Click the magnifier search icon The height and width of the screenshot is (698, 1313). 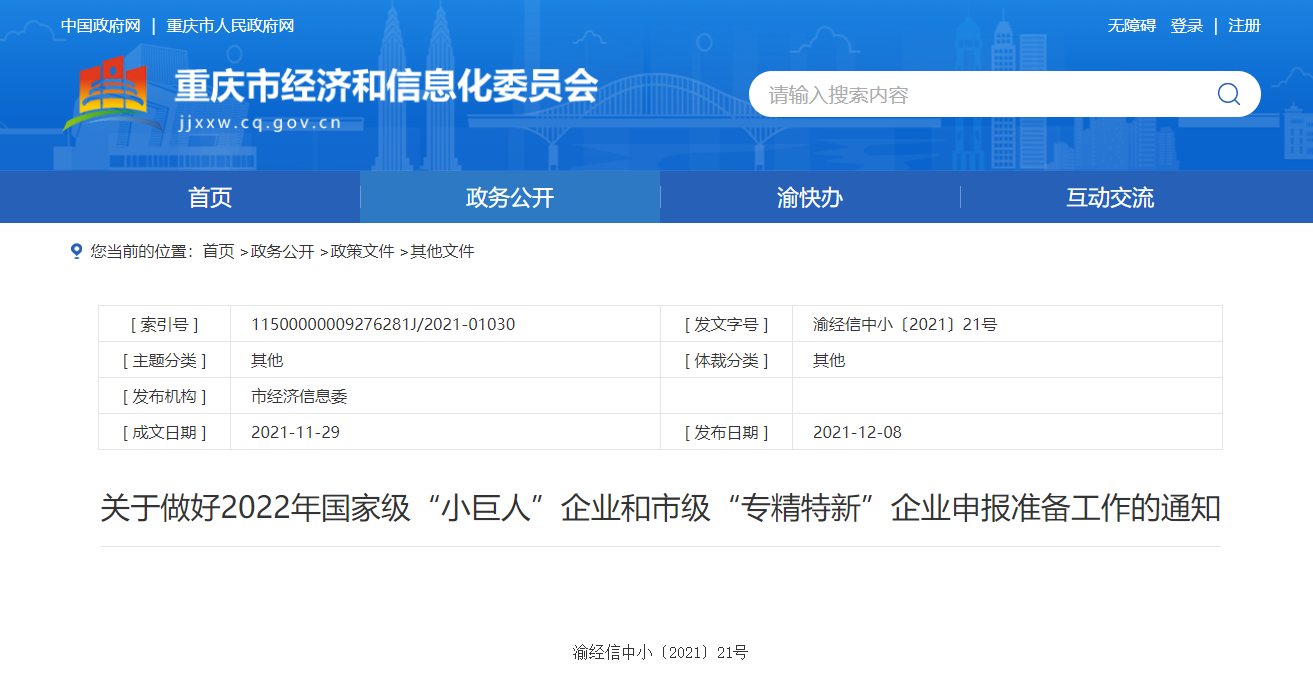pos(1228,94)
